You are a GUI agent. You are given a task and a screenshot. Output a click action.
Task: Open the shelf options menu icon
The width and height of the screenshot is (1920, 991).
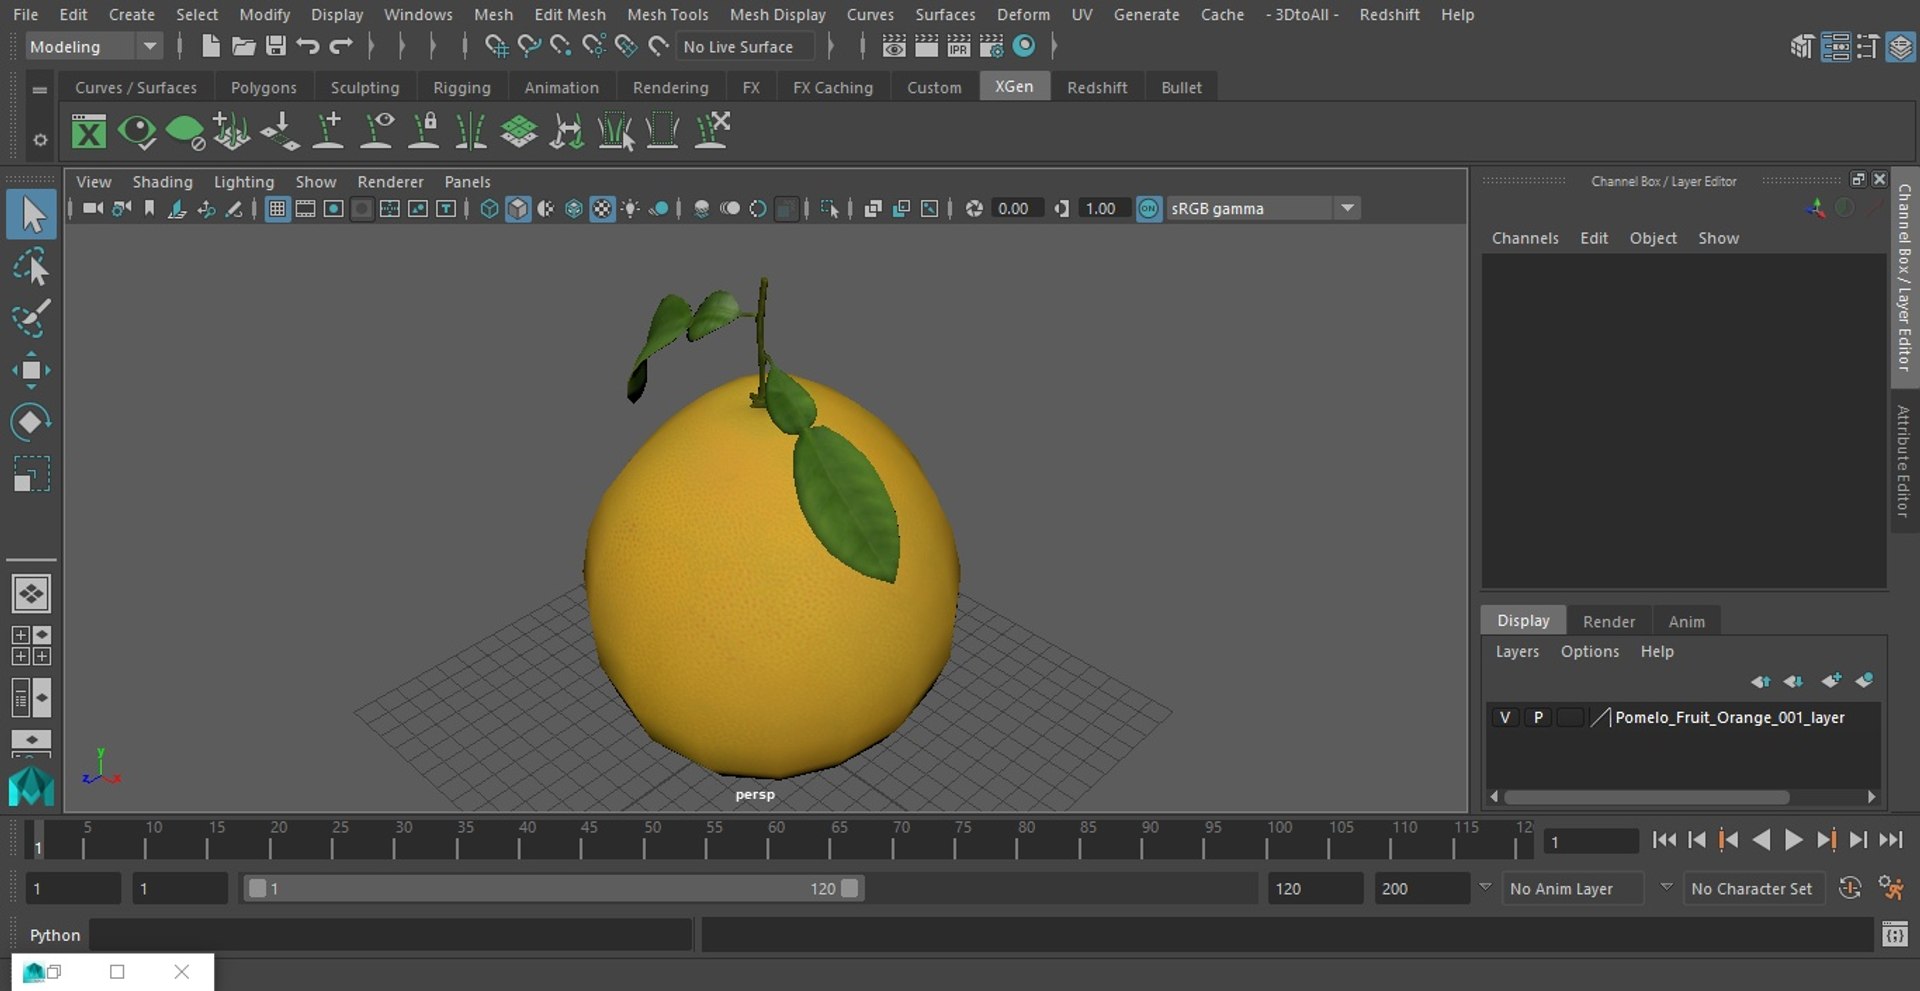(40, 89)
